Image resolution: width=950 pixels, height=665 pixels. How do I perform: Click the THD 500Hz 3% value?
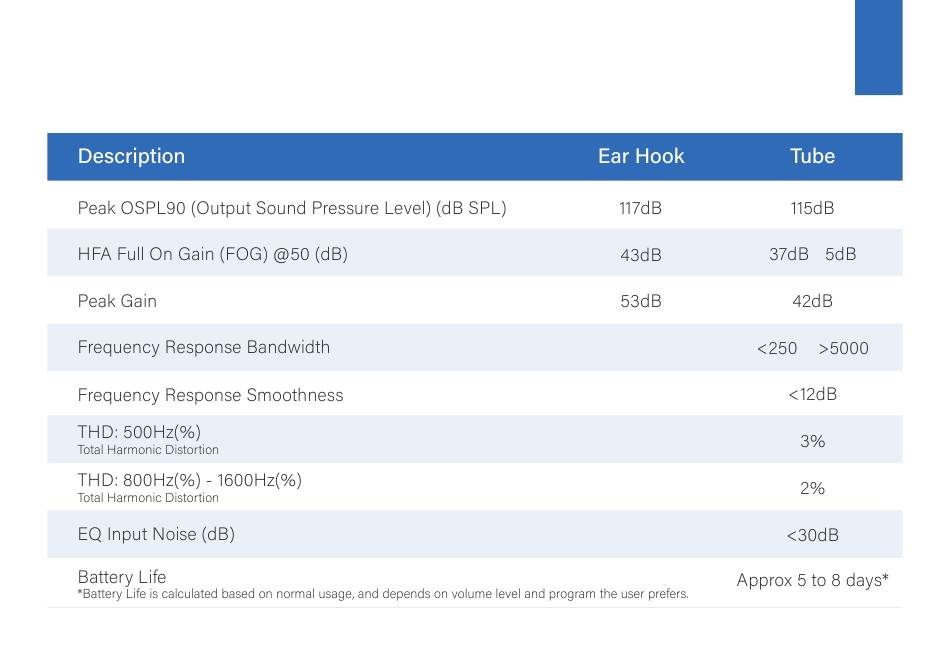[812, 441]
